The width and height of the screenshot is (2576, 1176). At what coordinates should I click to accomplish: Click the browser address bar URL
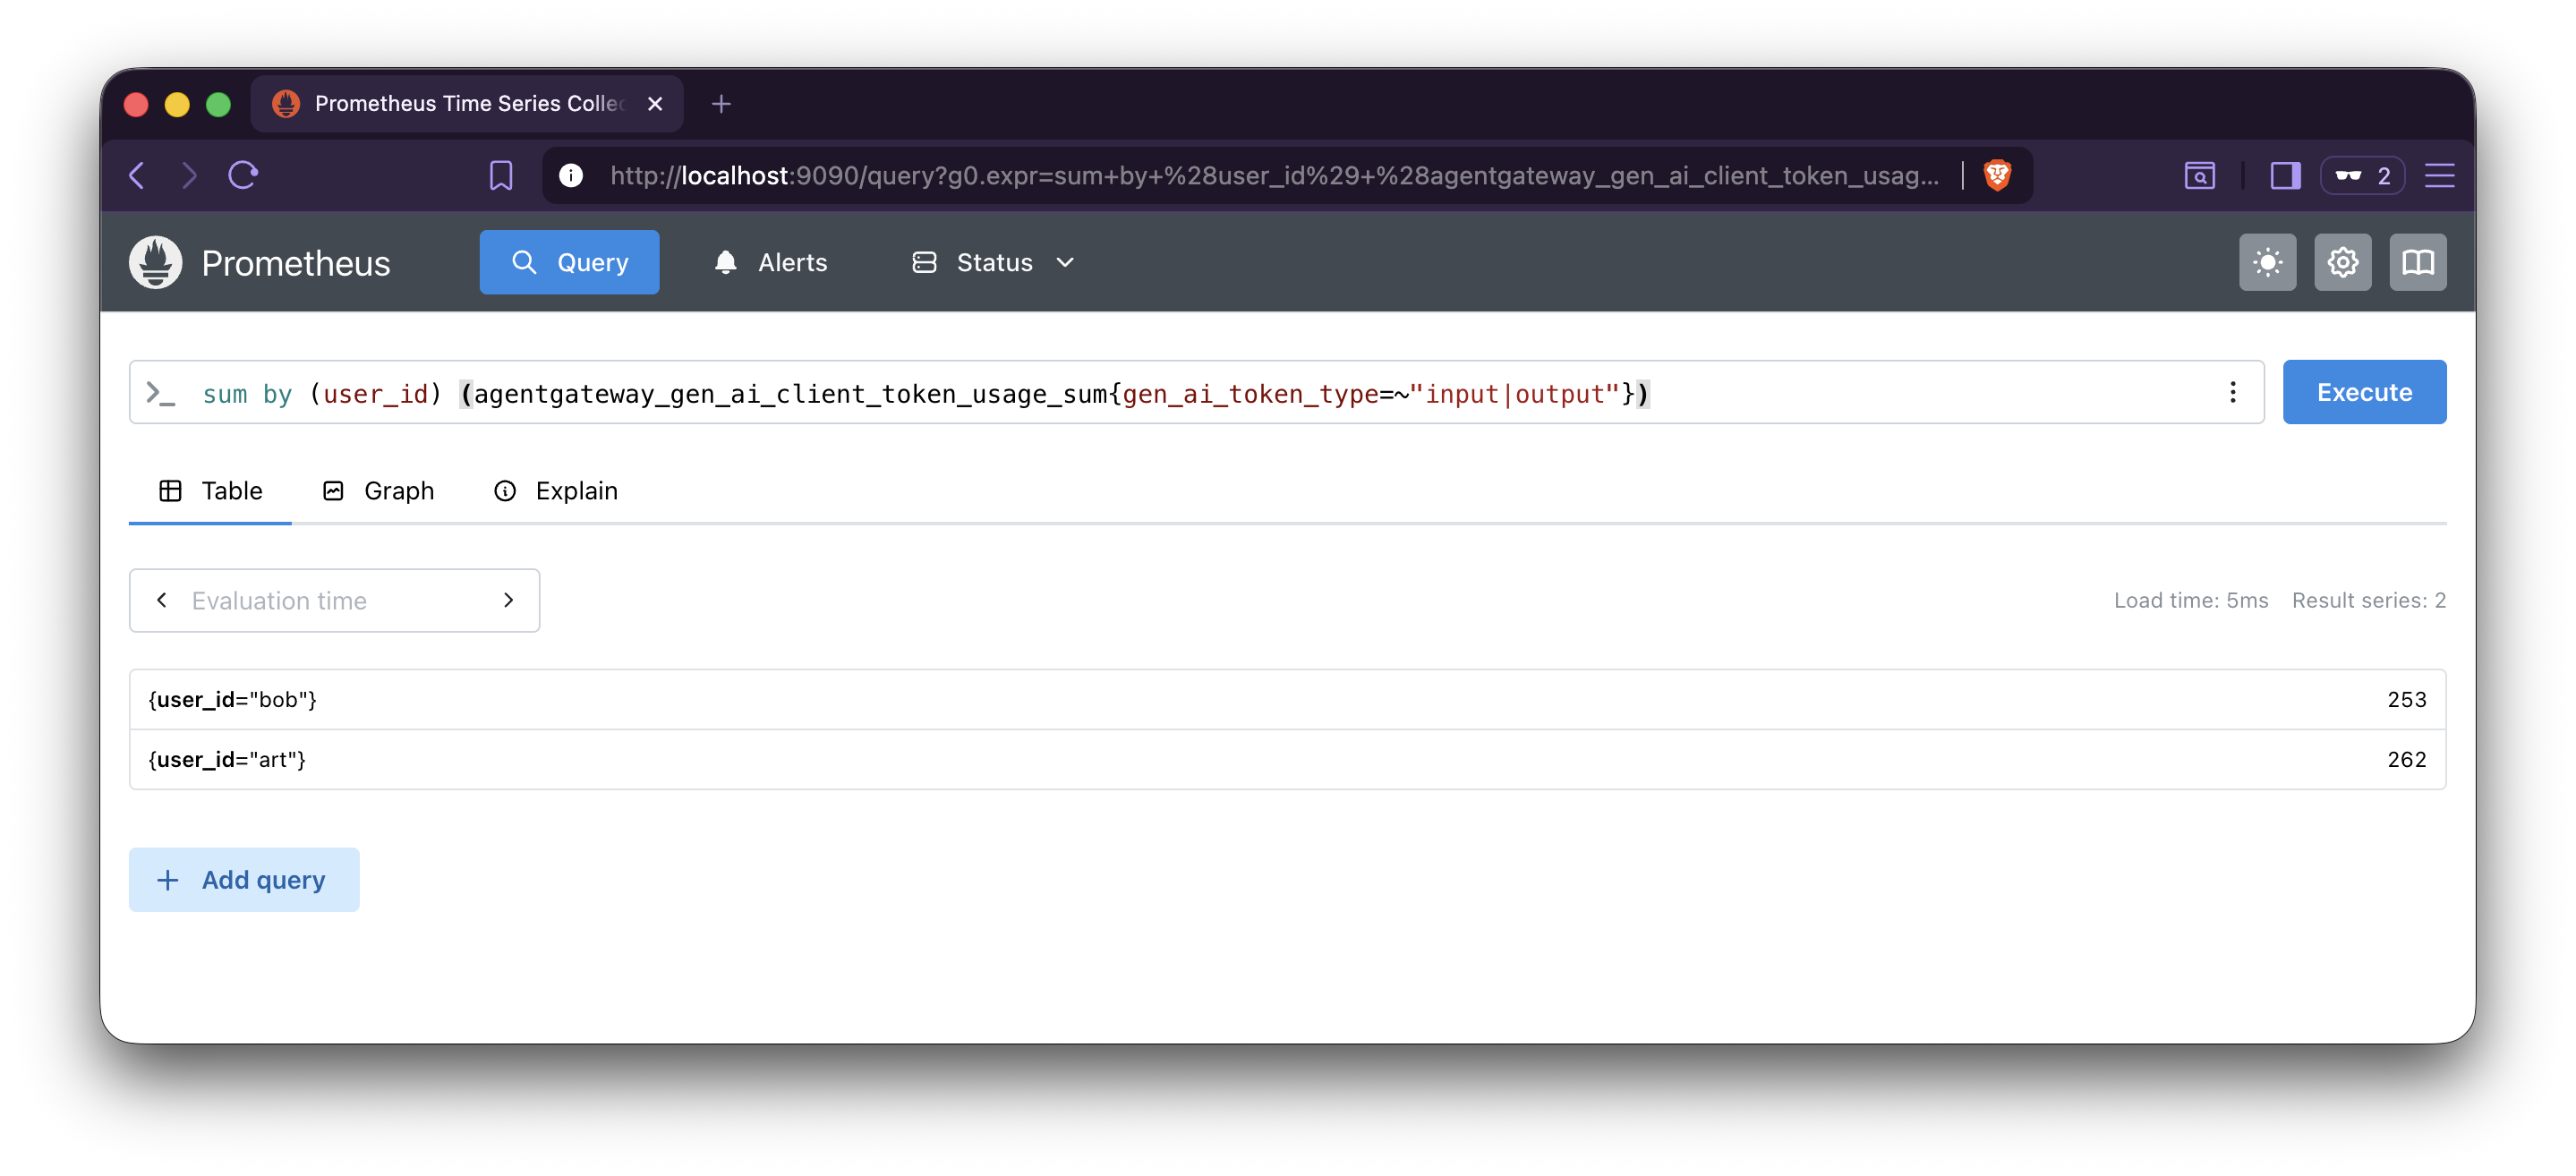click(x=1274, y=176)
